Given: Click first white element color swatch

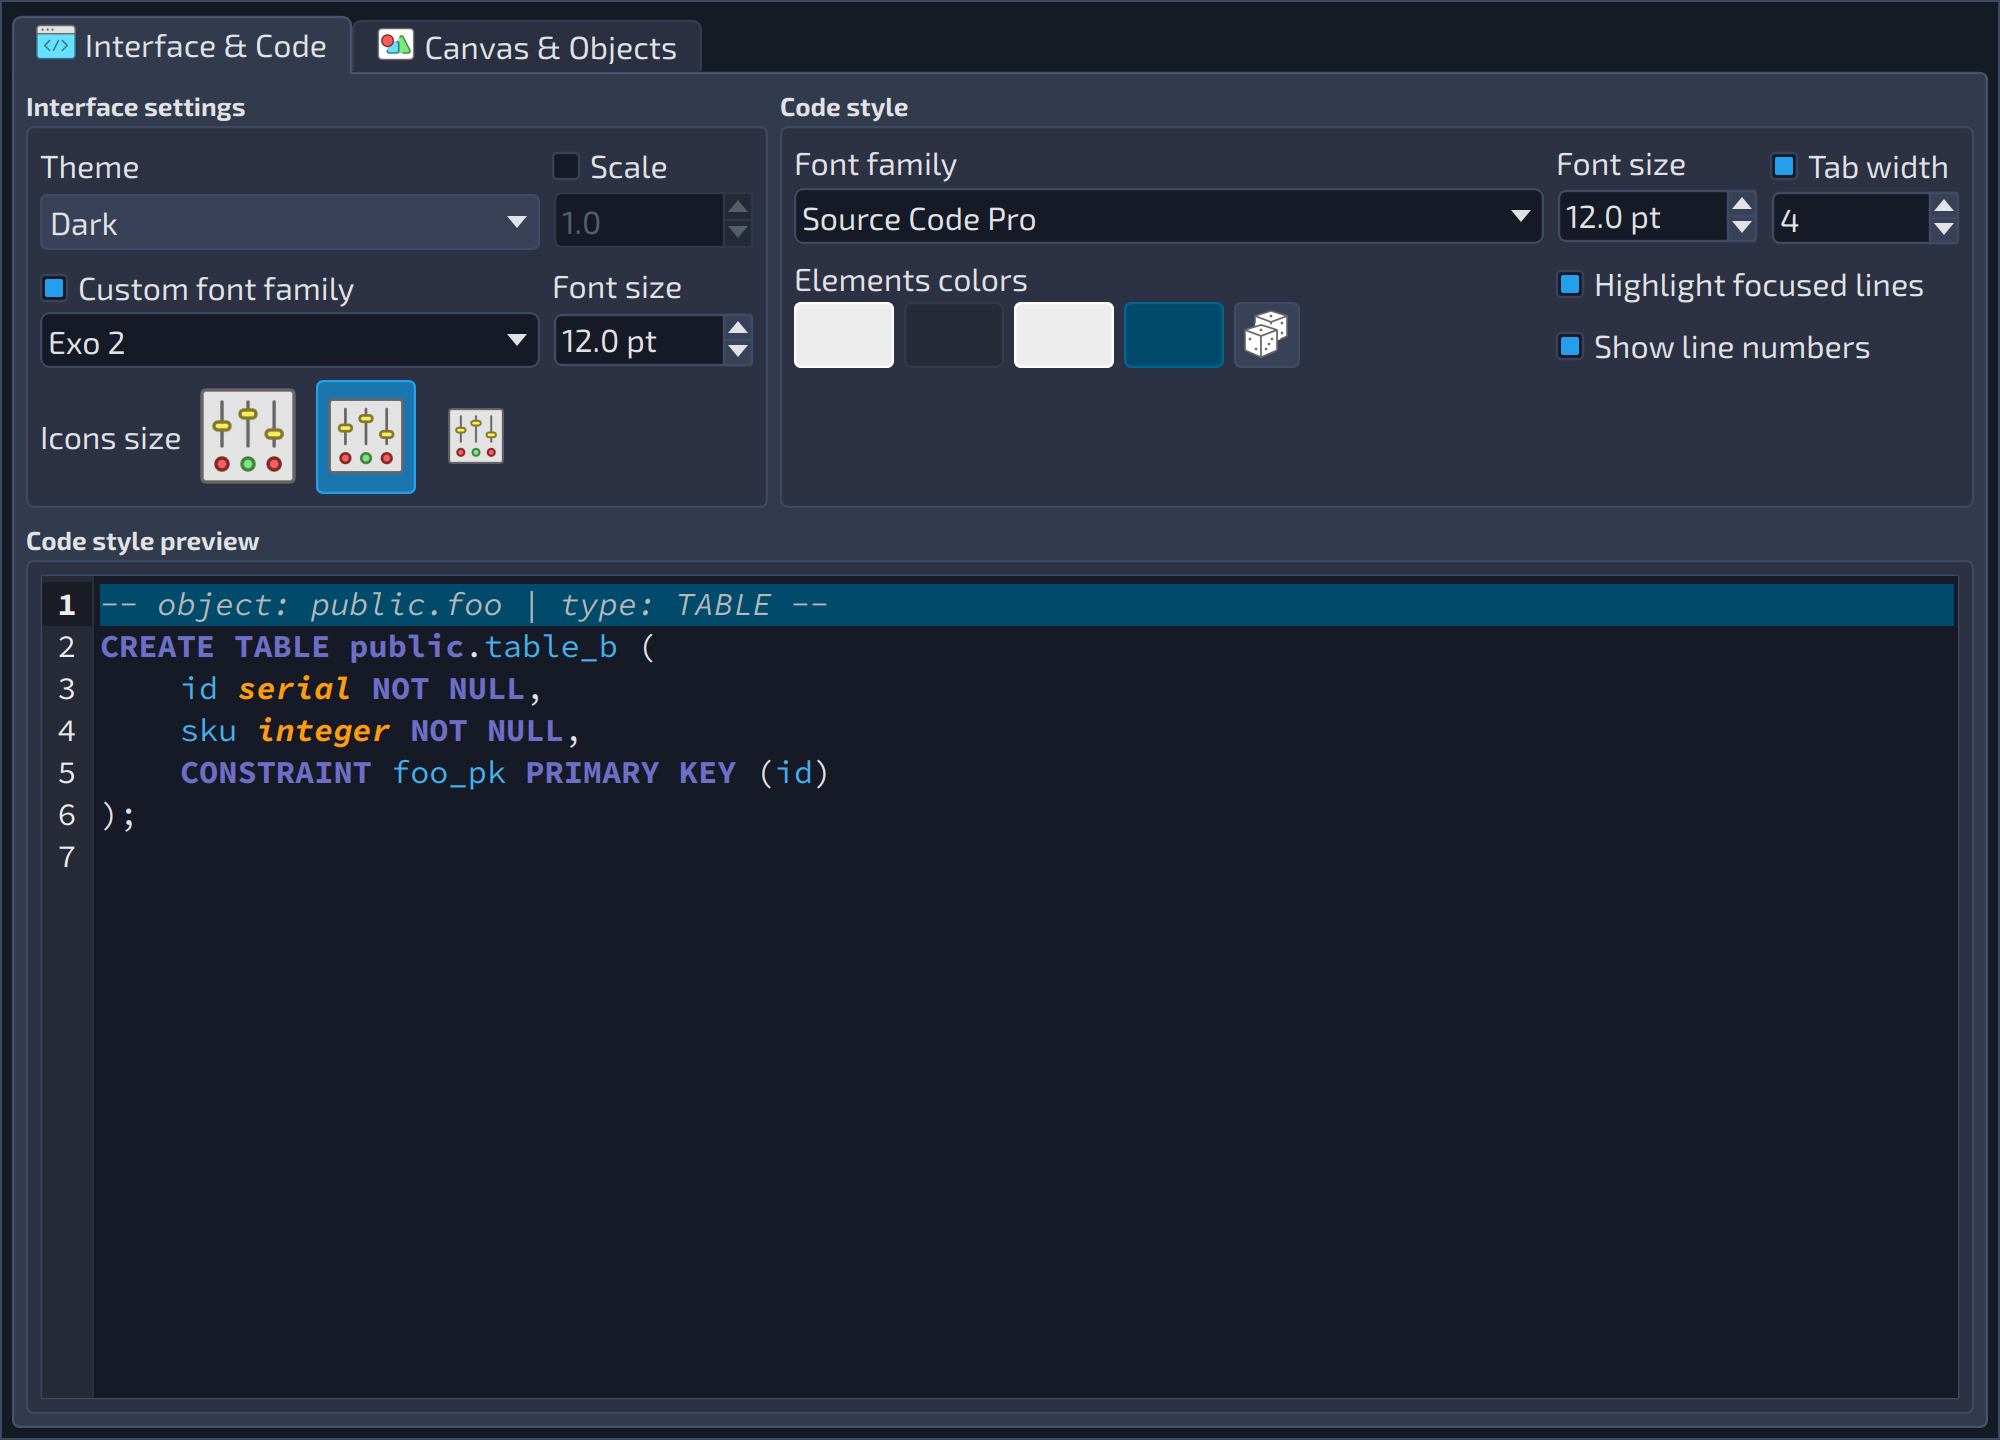Looking at the screenshot, I should pyautogui.click(x=844, y=335).
